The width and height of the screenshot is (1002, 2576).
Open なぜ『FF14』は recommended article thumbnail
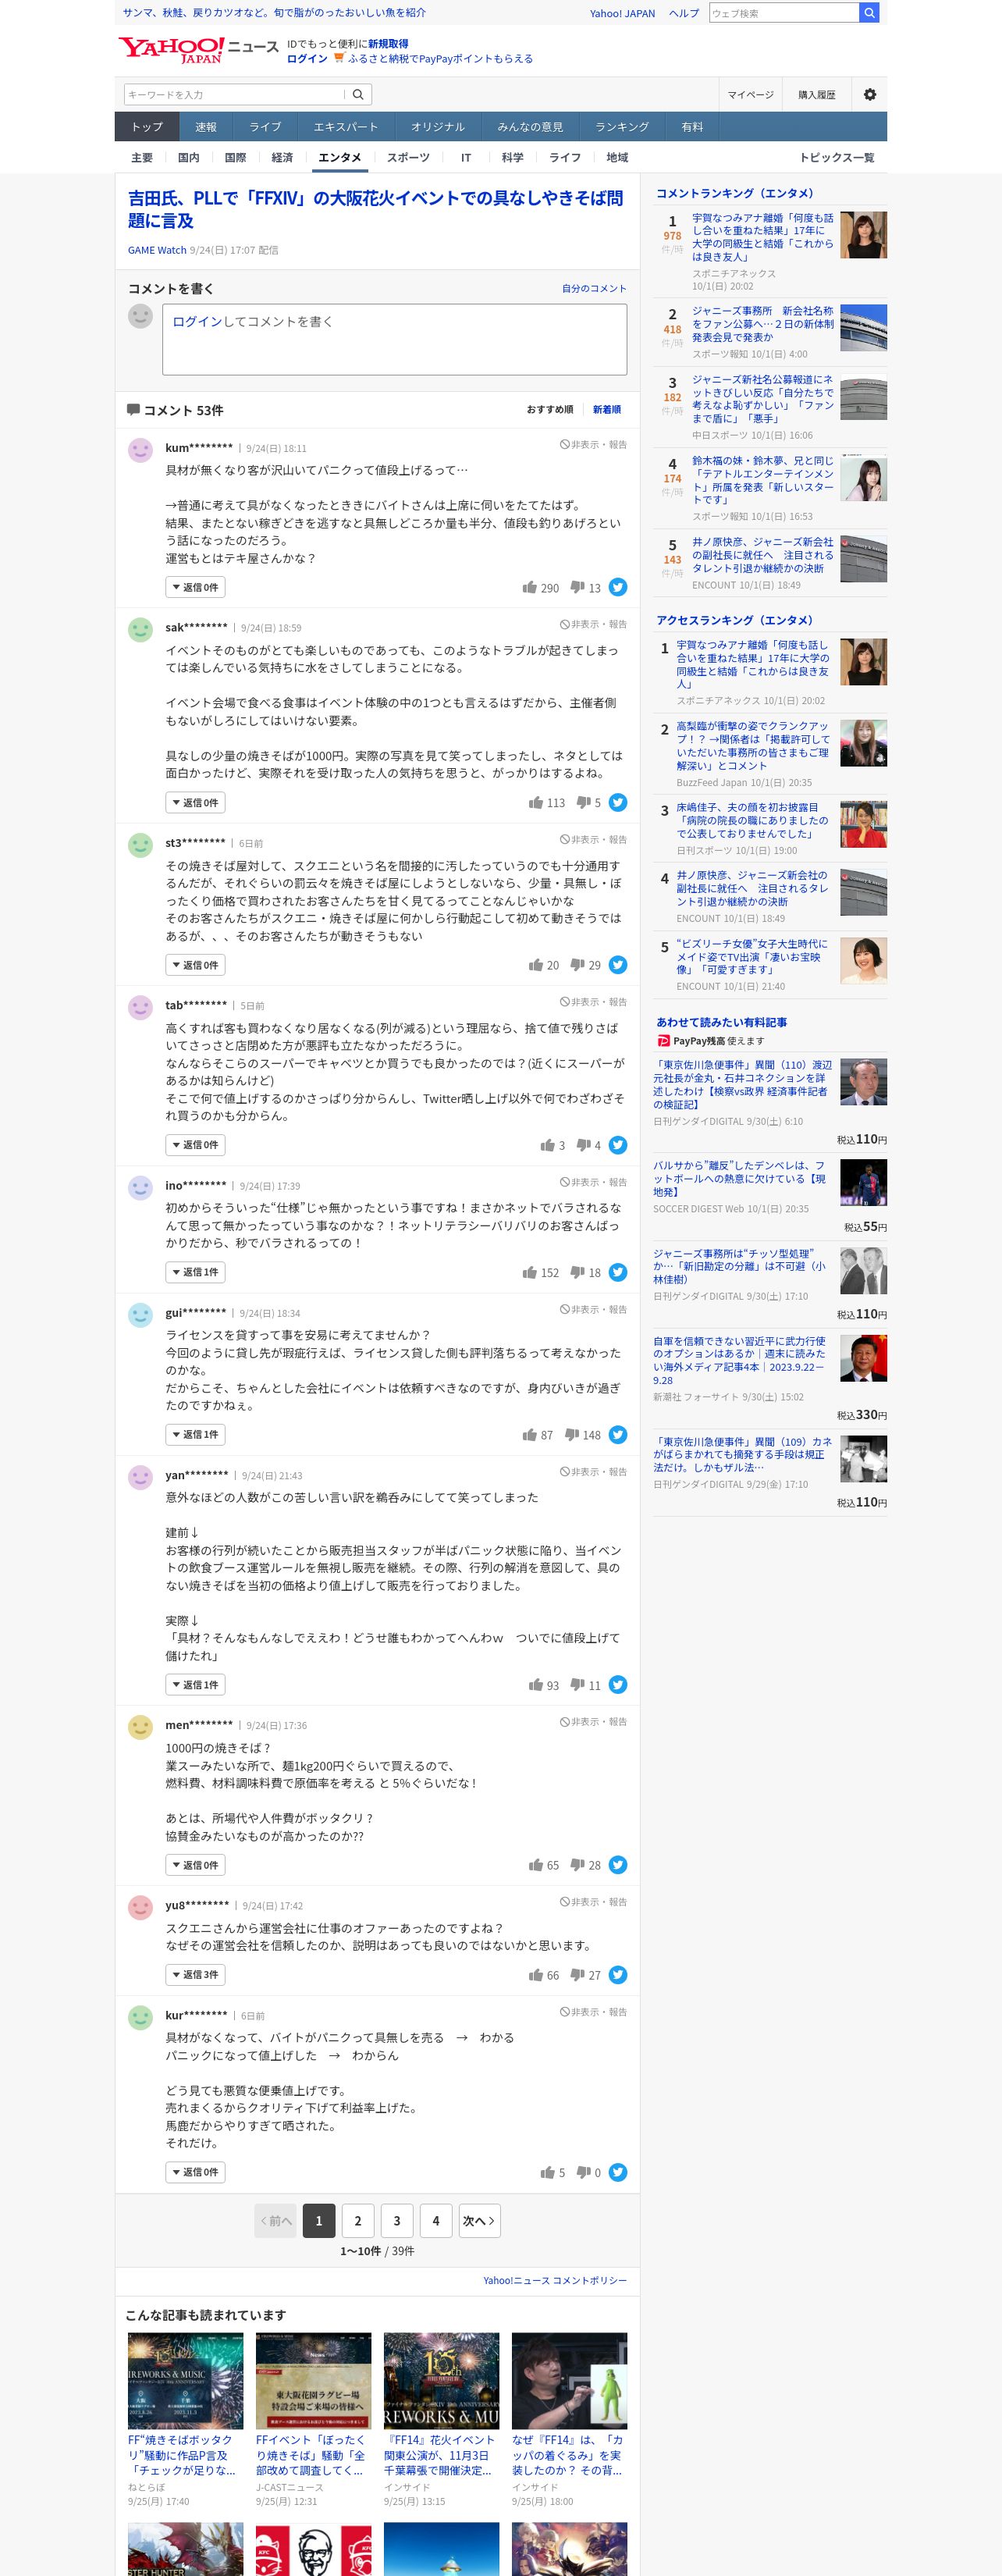point(569,2381)
